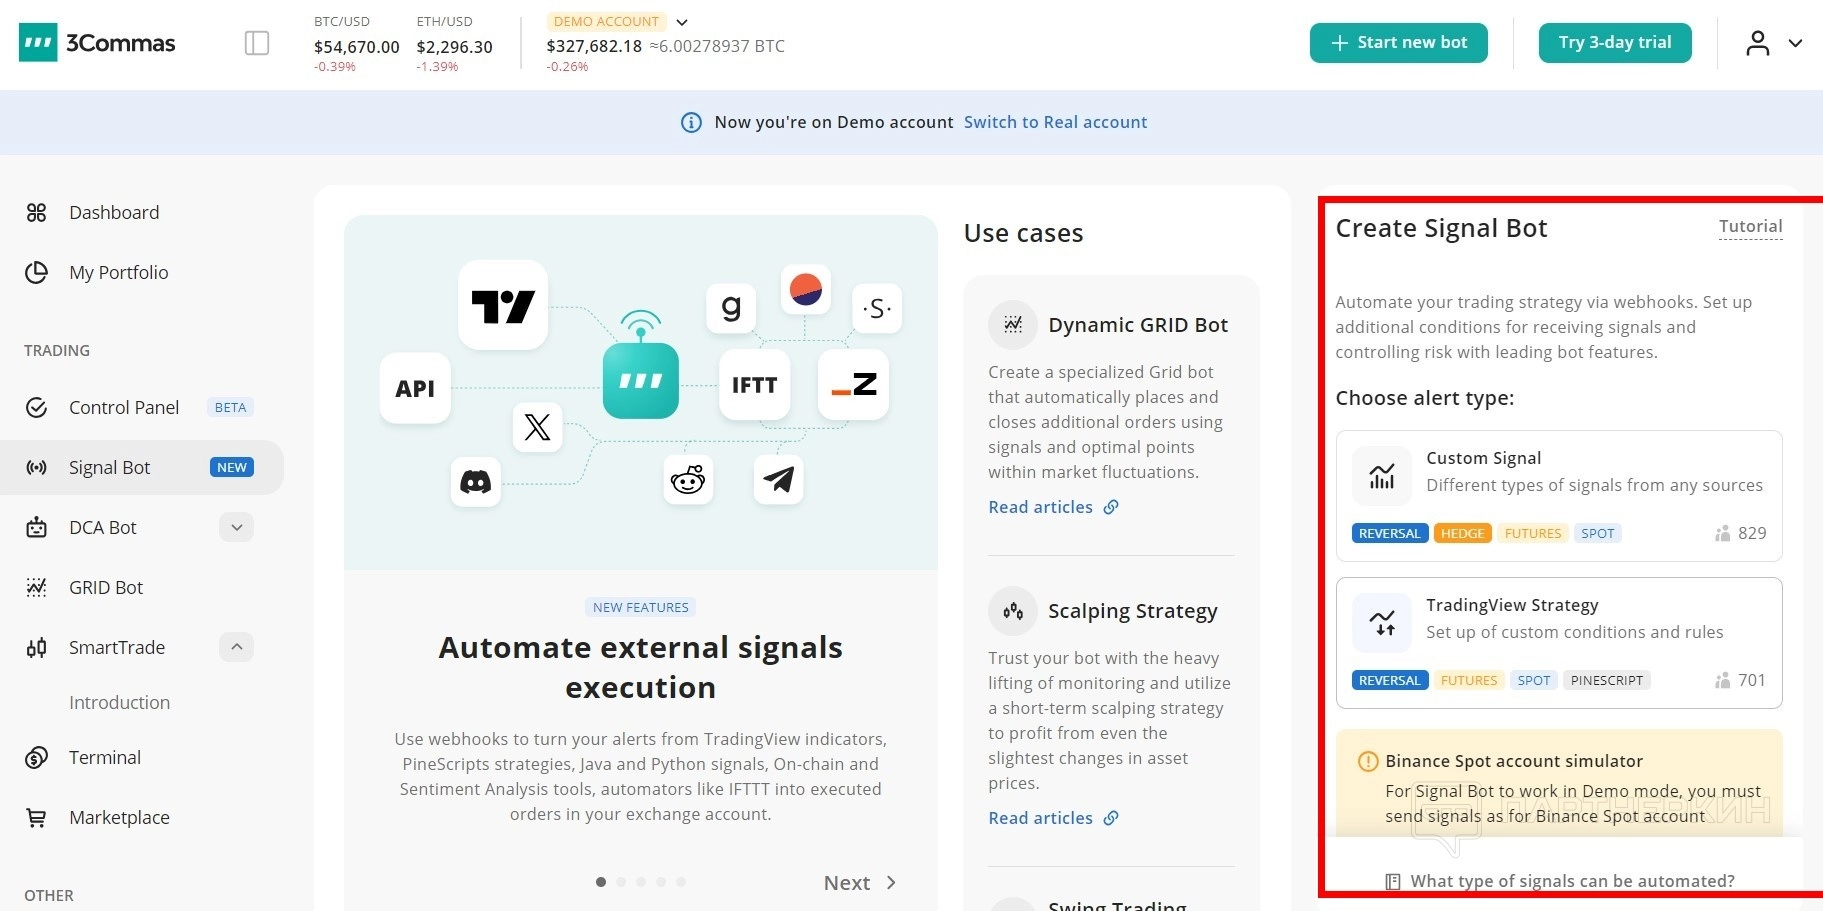Open SmartTrade Introduction sub-item

pos(119,702)
